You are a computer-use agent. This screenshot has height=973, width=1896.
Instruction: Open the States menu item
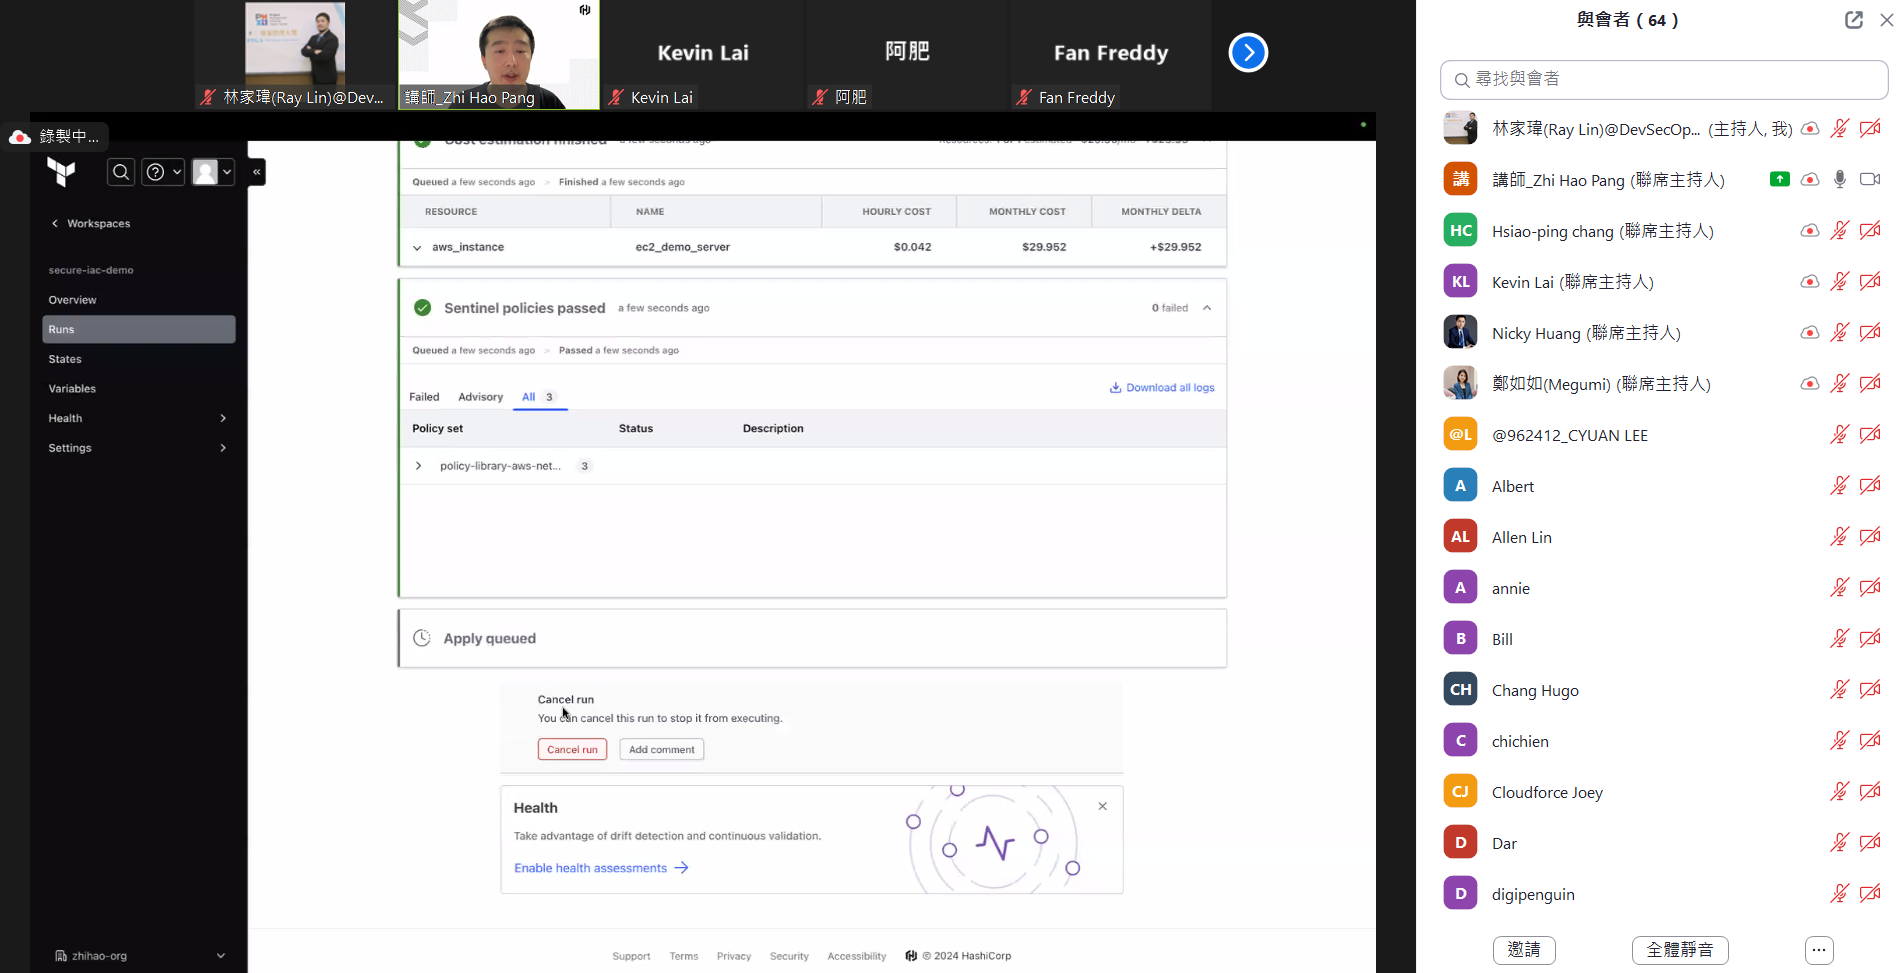(x=65, y=359)
